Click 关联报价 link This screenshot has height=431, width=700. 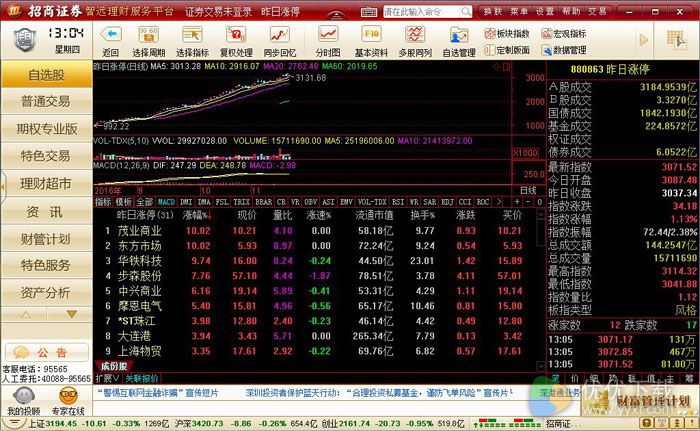click(x=142, y=379)
